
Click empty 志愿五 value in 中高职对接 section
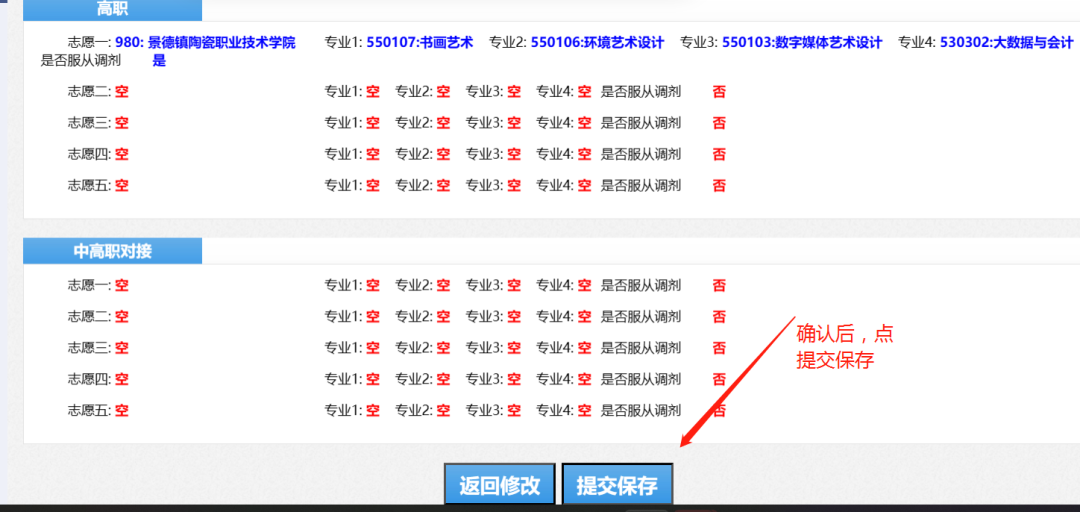[x=122, y=410]
